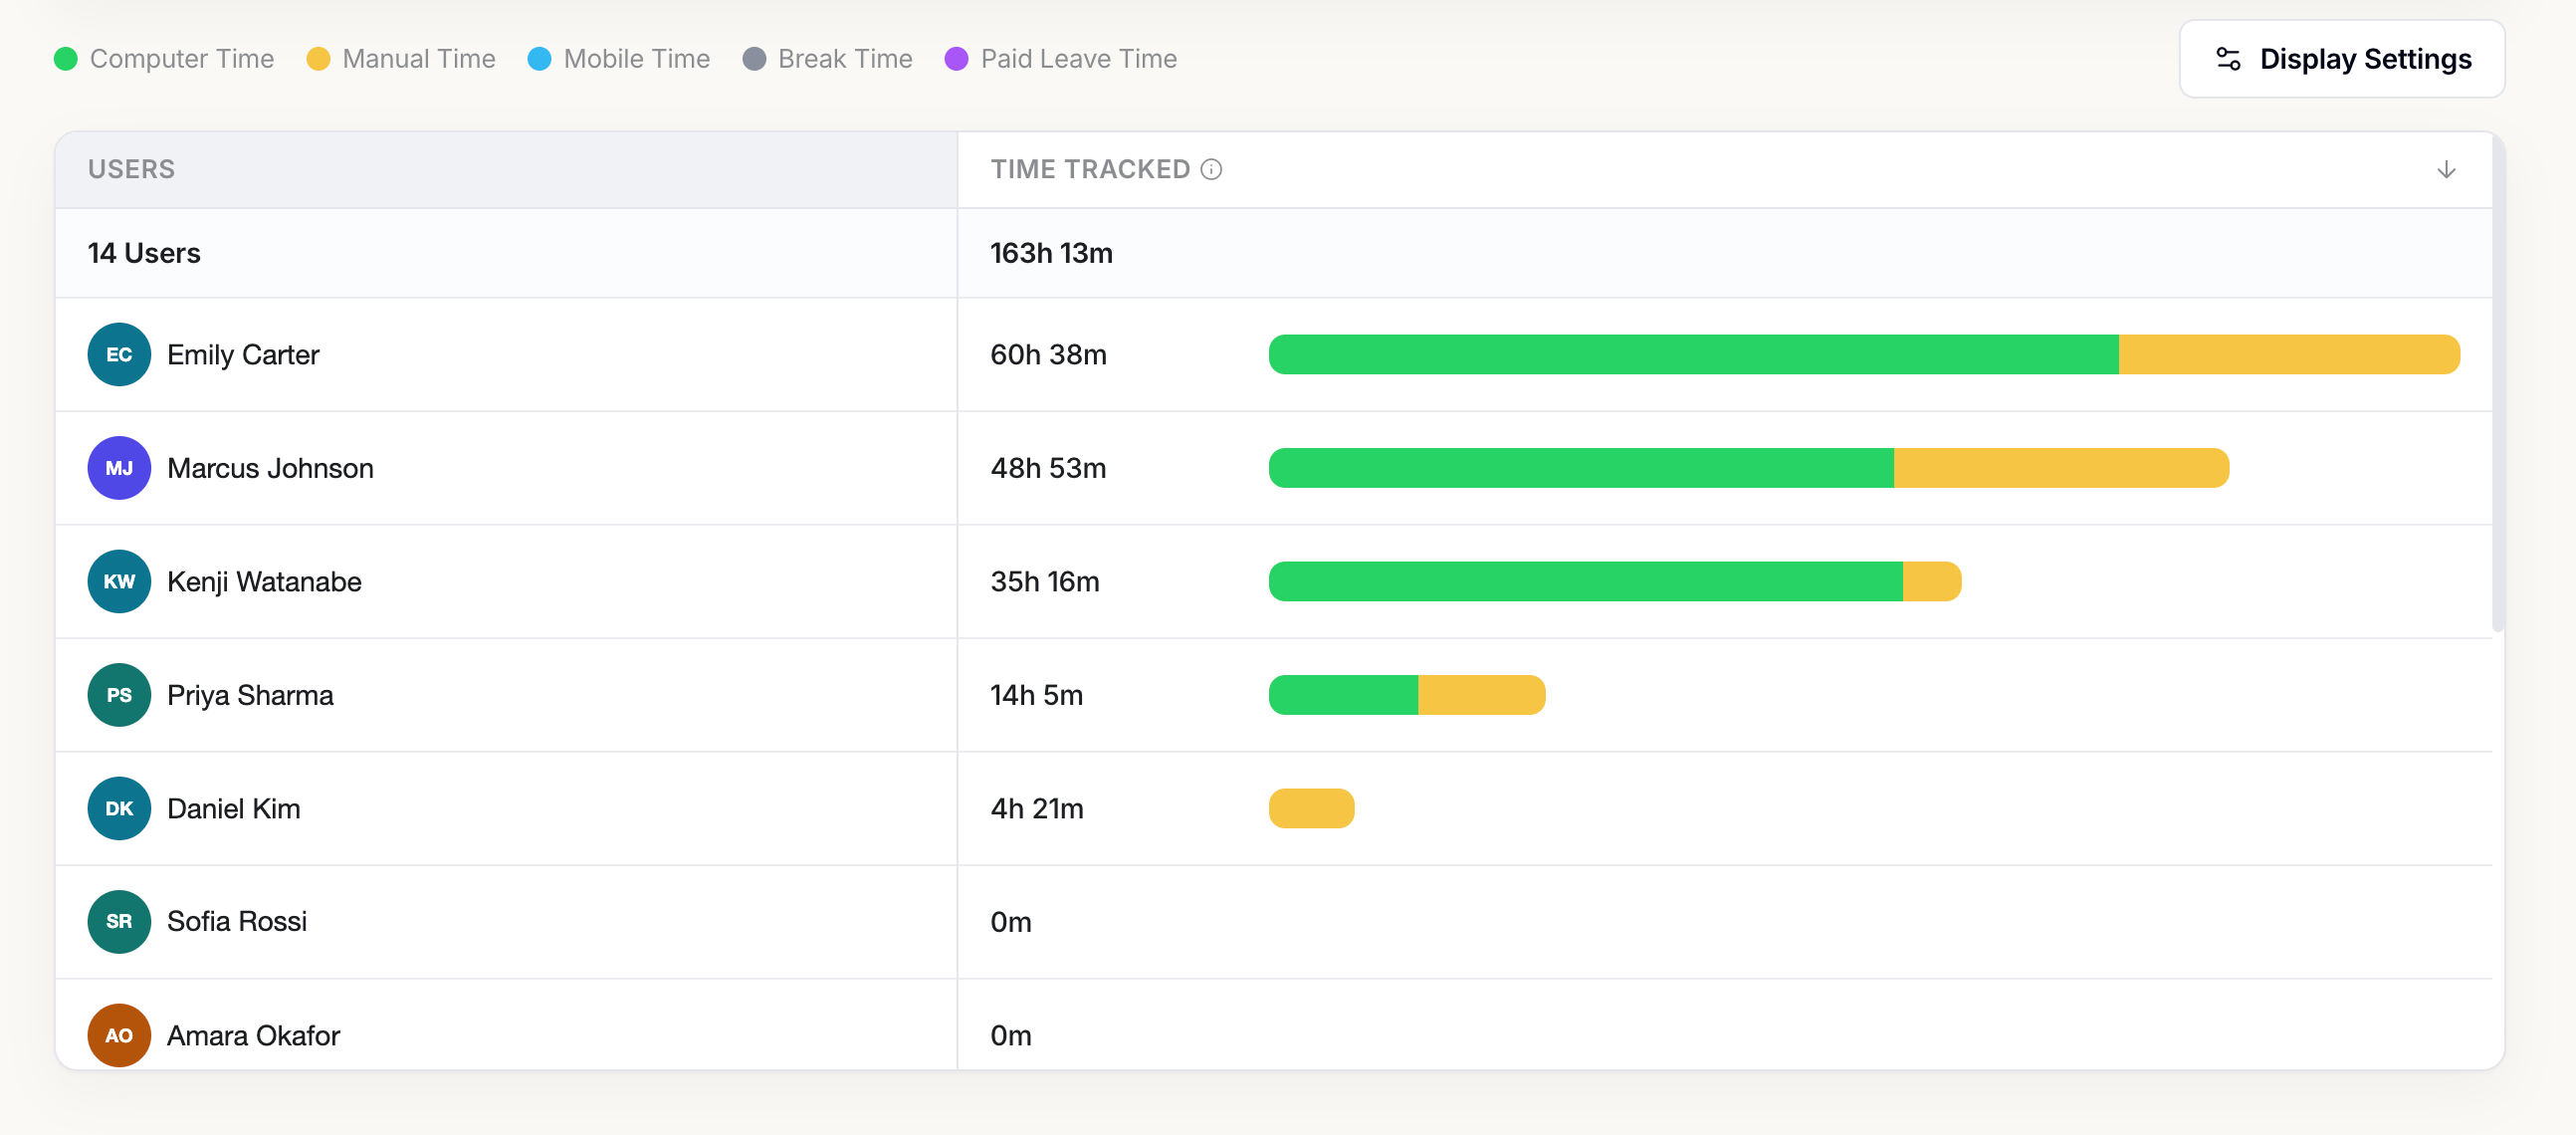
Task: Click Daniel Kim's DK avatar
Action: pos(119,808)
